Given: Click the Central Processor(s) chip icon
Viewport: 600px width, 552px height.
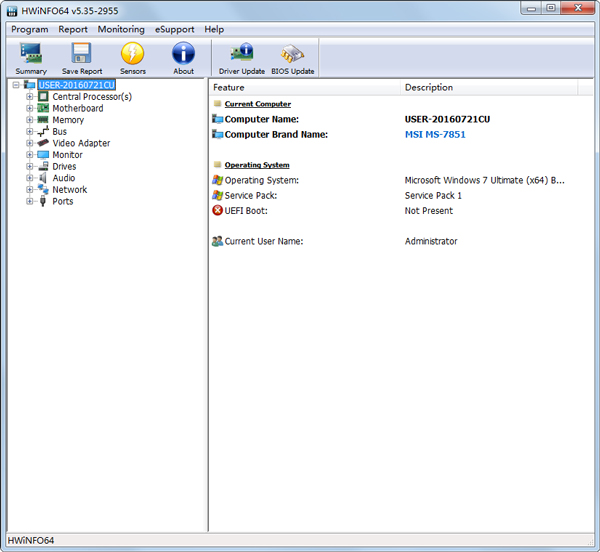Looking at the screenshot, I should (x=43, y=96).
